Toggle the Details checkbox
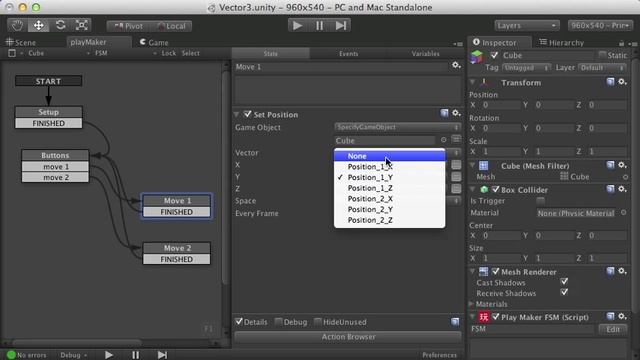 tap(239, 322)
